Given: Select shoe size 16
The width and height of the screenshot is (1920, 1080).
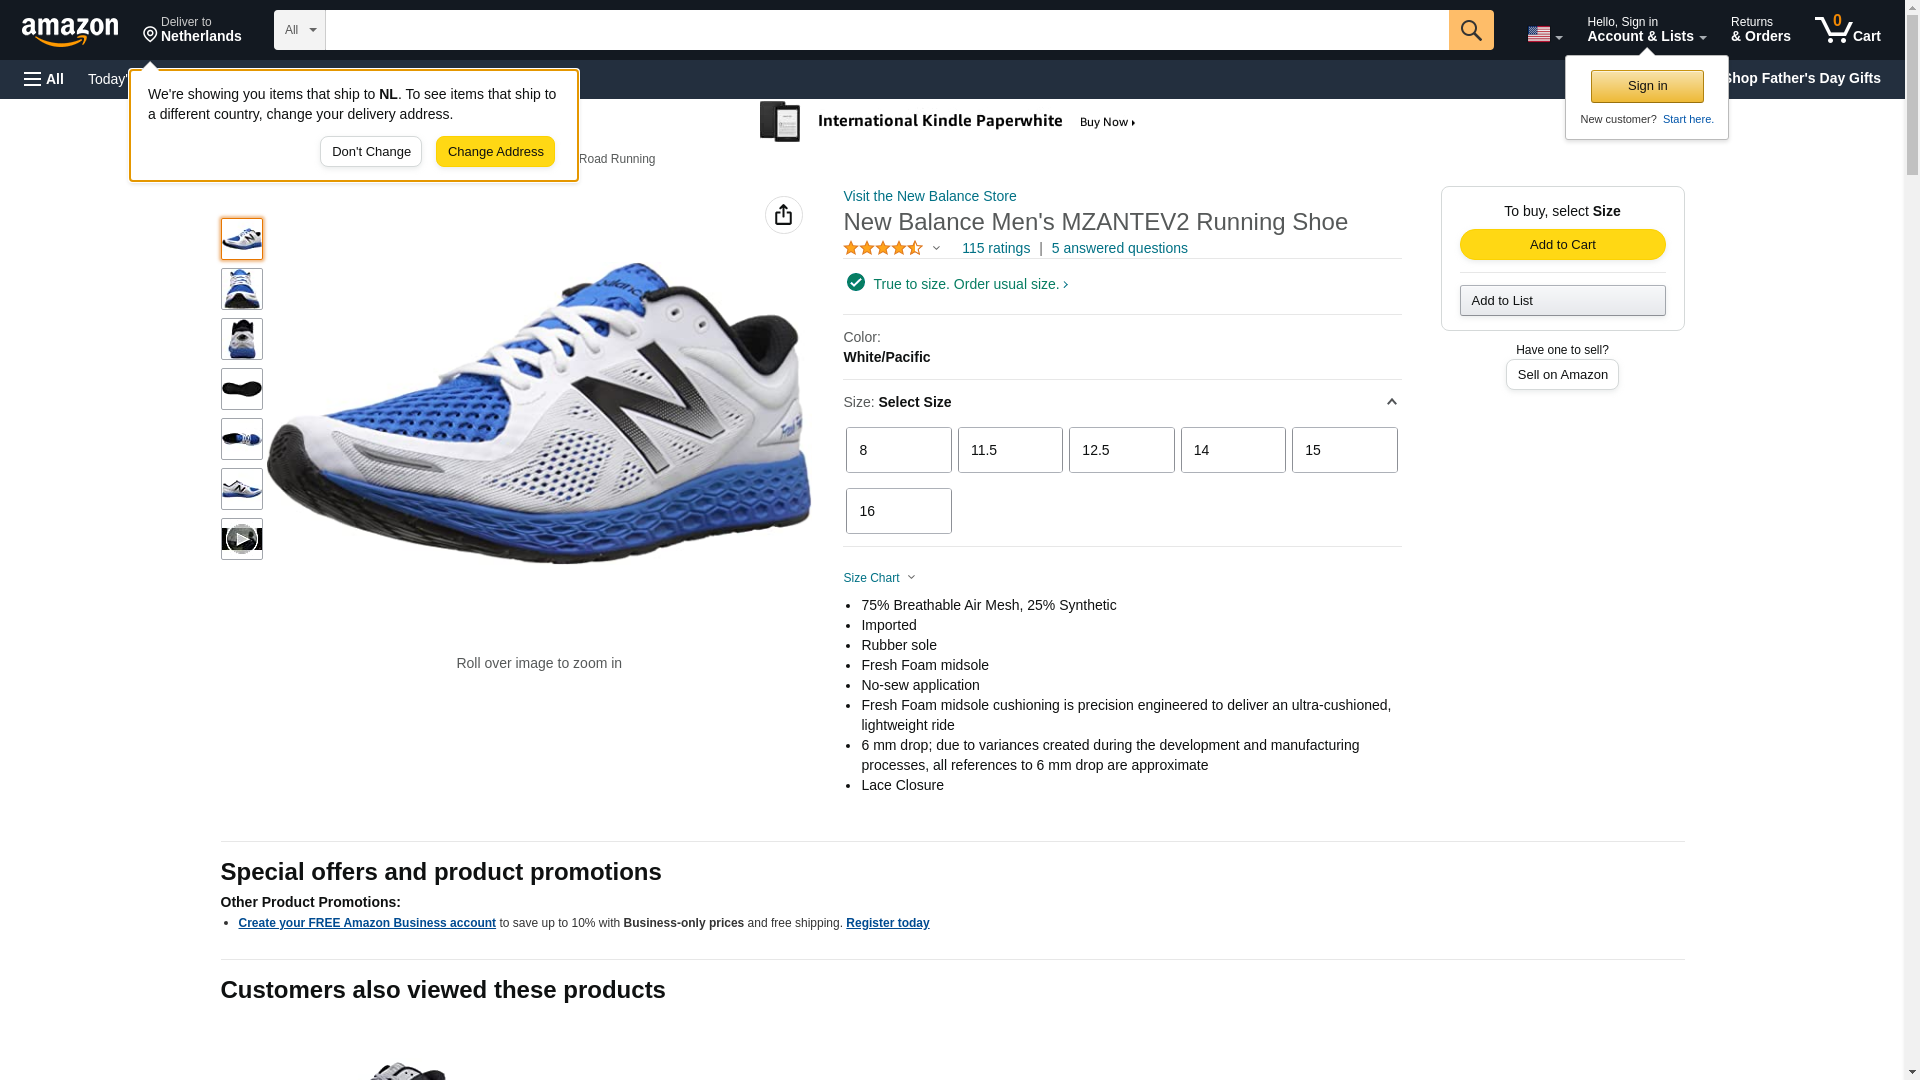Looking at the screenshot, I should [x=898, y=511].
